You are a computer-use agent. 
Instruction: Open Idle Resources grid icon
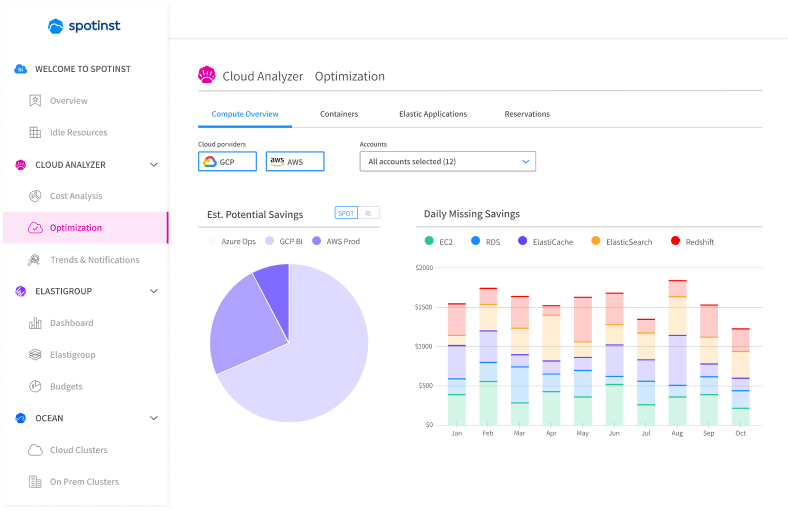[35, 132]
